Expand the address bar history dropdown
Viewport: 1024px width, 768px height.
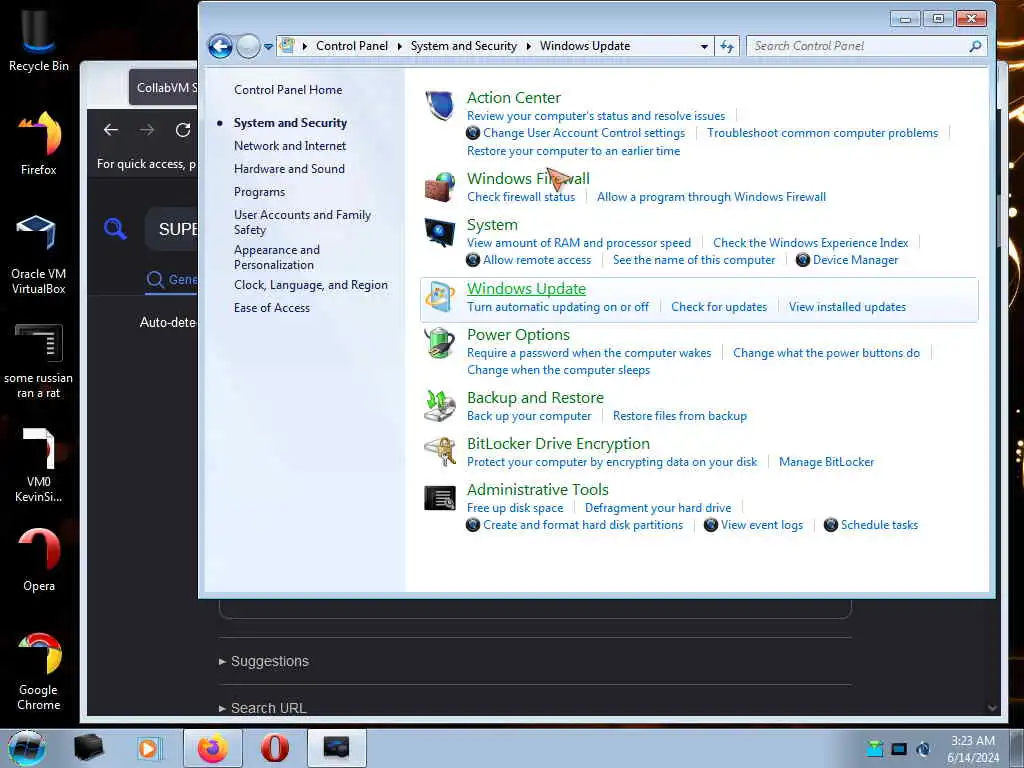point(704,46)
